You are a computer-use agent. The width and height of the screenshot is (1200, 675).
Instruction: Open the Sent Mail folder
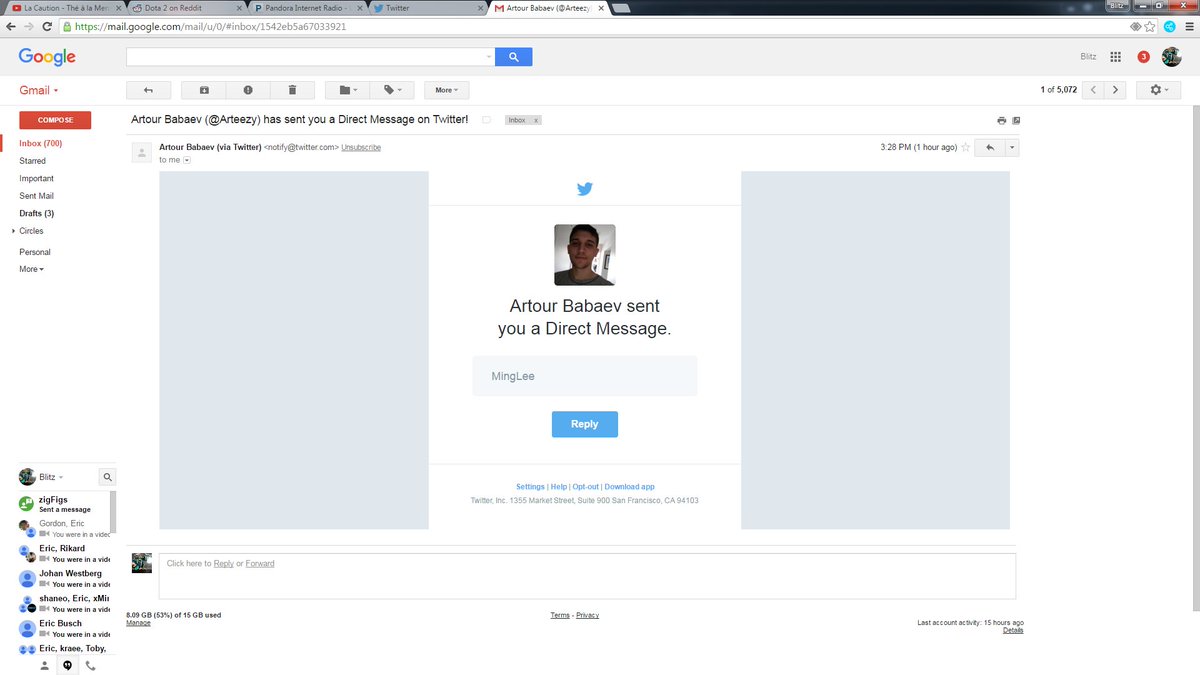click(x=36, y=196)
